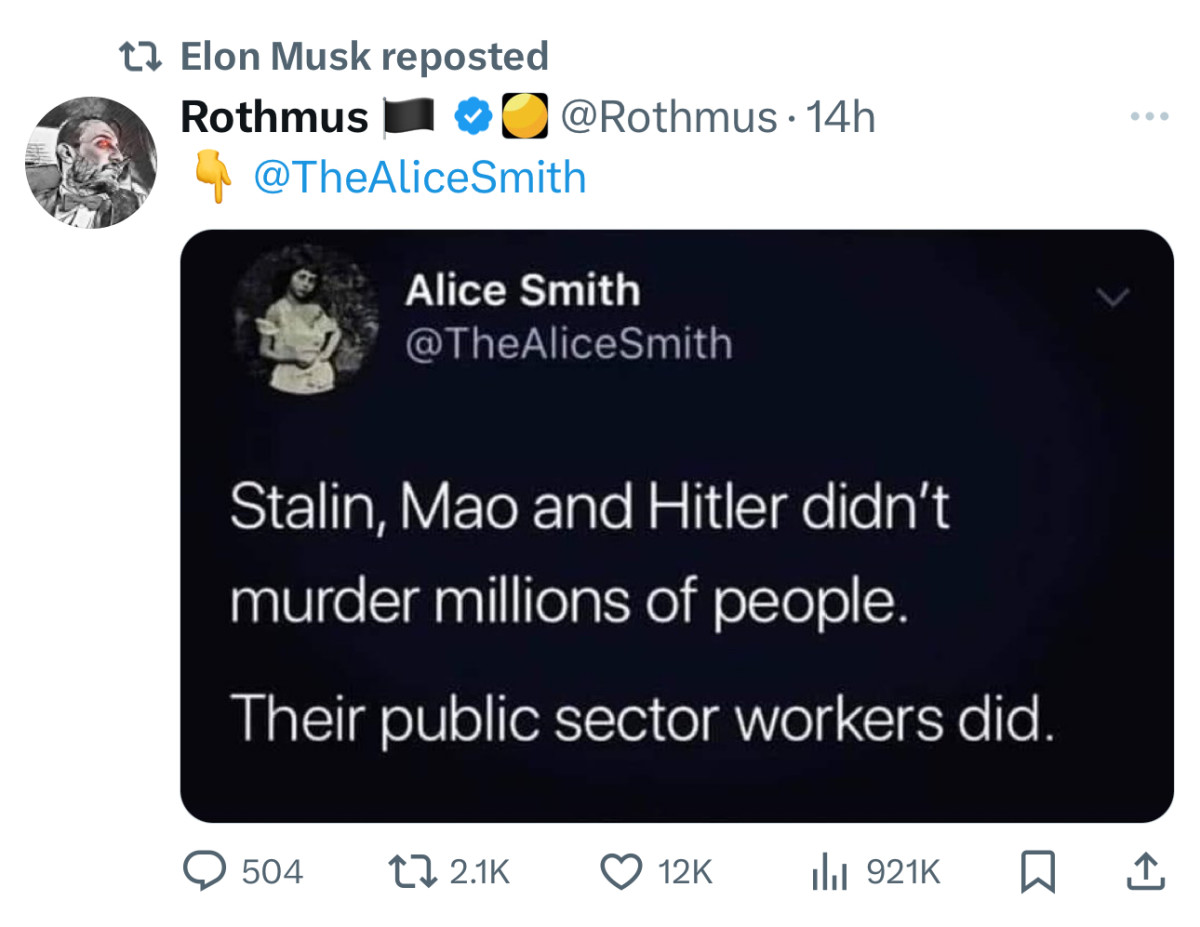Click the repost icon beside Elon Musk reposted
Screen dimensions: 1200x927
tap(140, 57)
